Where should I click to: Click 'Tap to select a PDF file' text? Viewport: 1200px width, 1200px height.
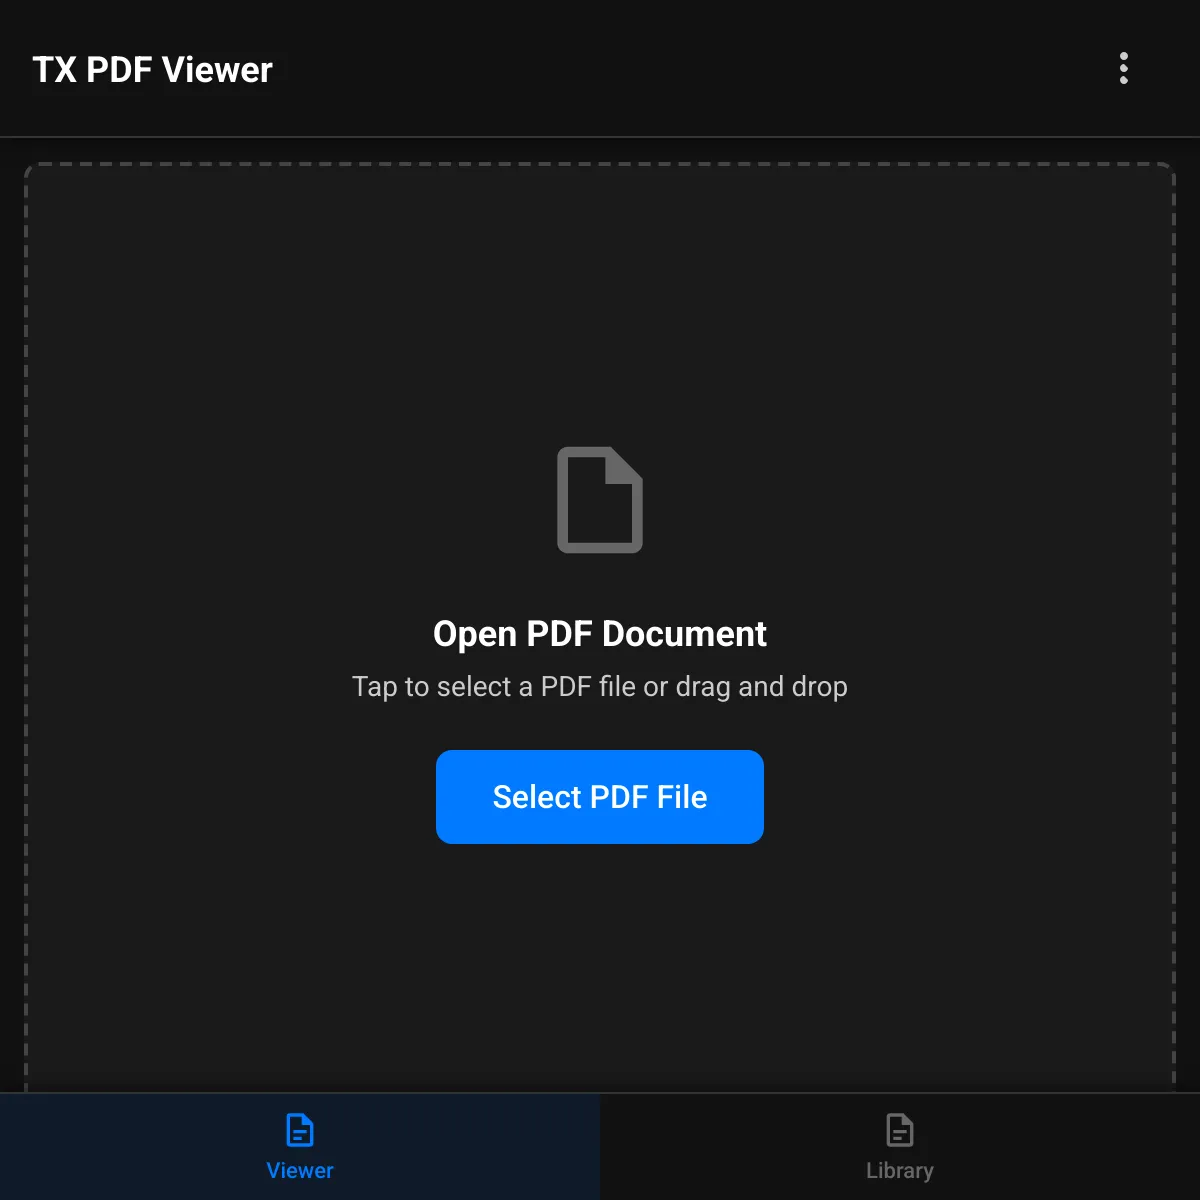pyautogui.click(x=493, y=687)
